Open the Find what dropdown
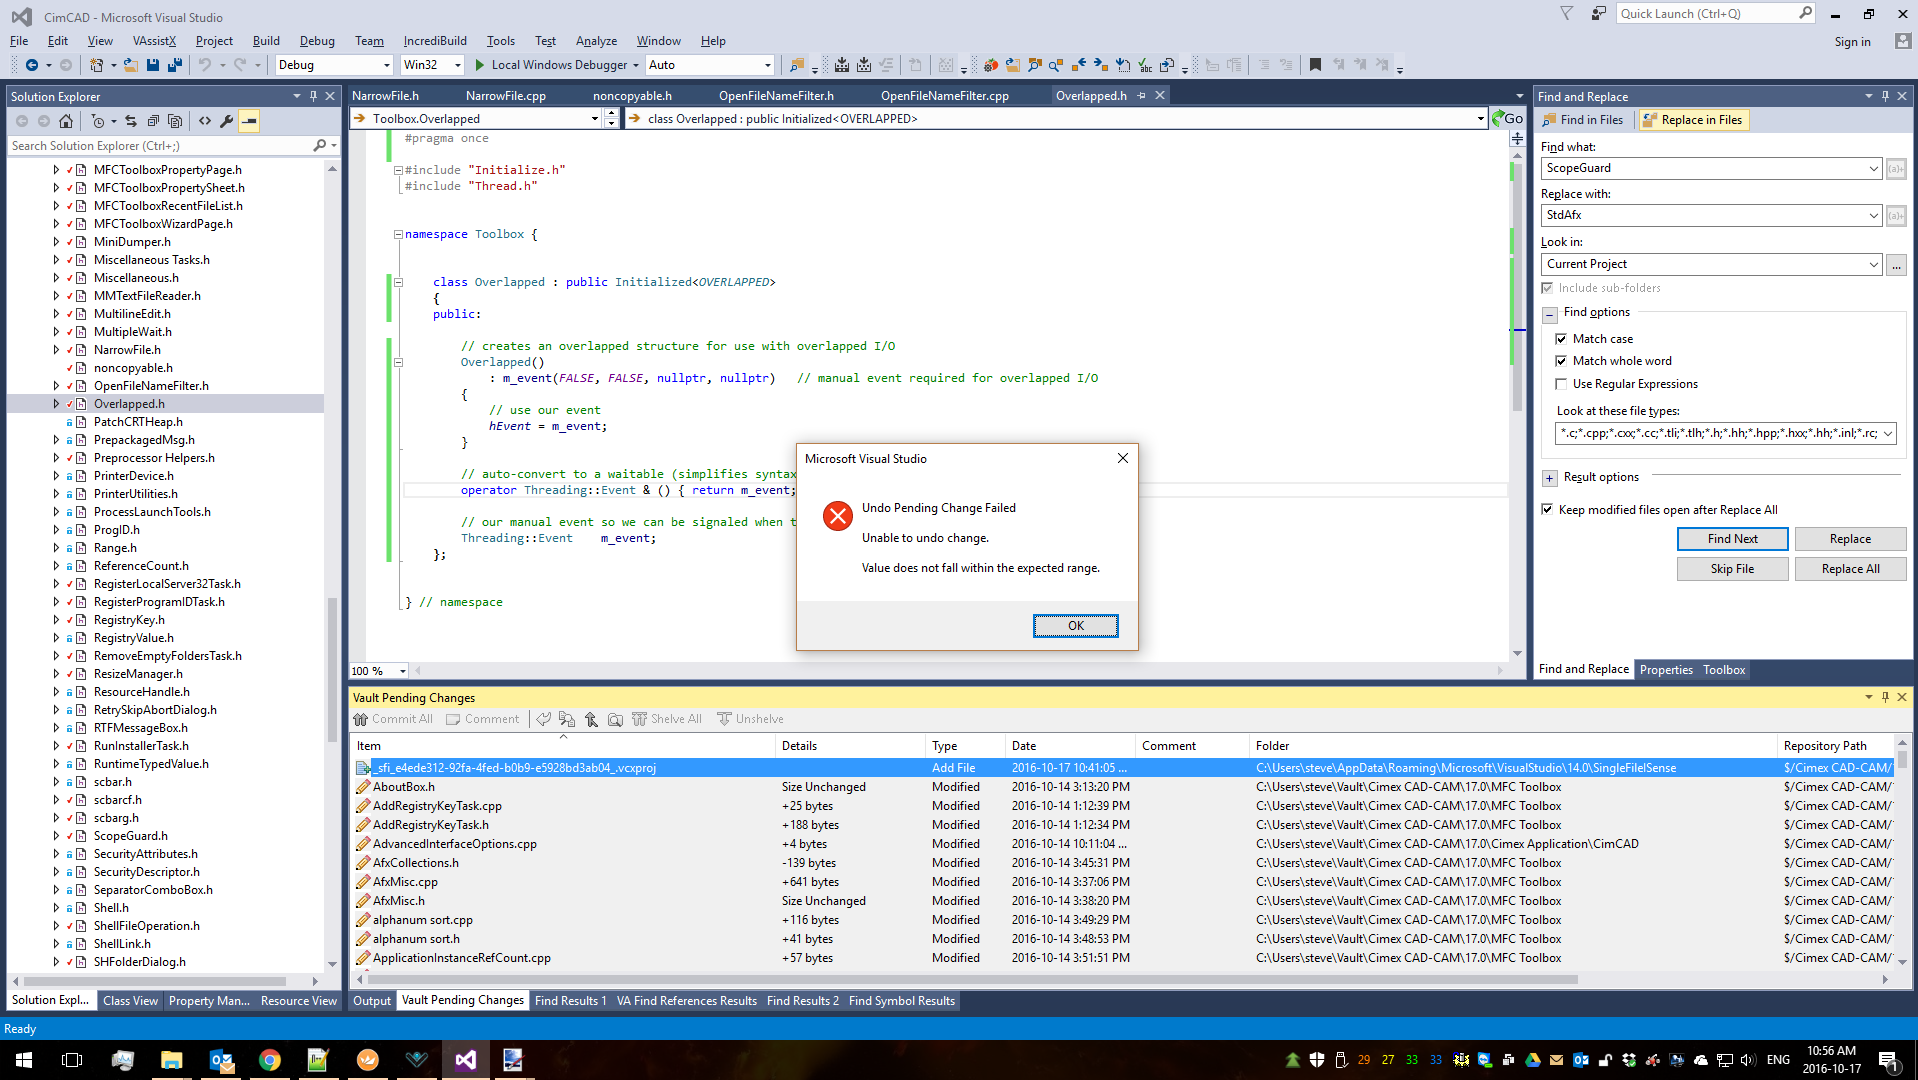 pos(1873,168)
